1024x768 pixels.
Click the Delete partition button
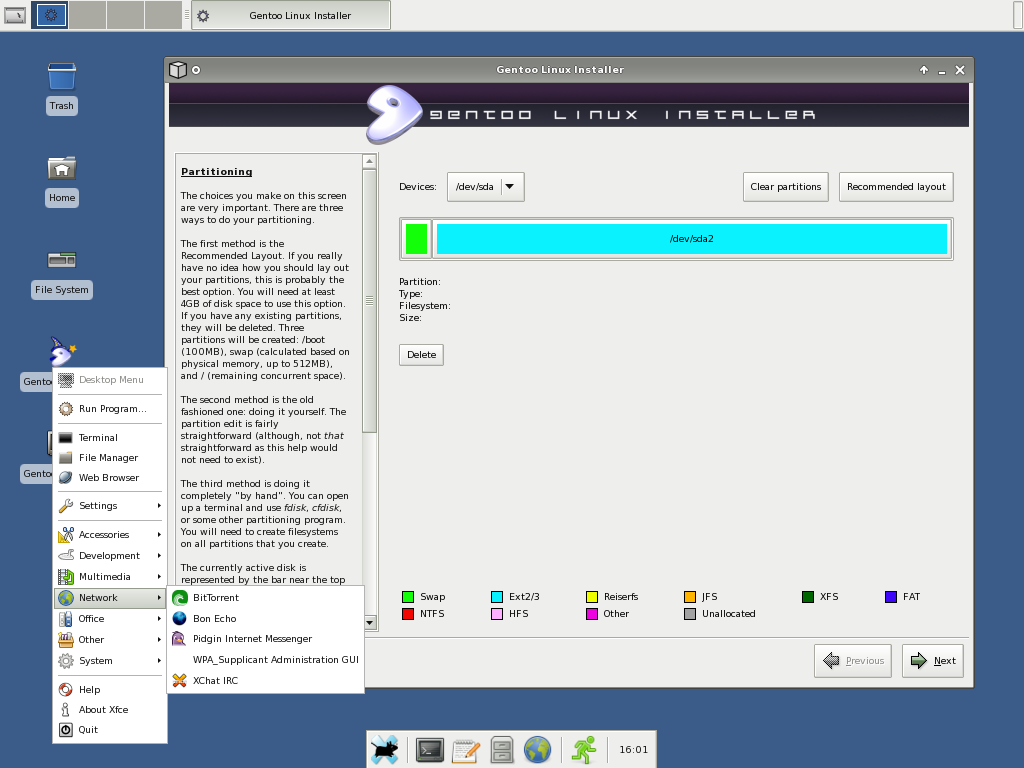[421, 355]
